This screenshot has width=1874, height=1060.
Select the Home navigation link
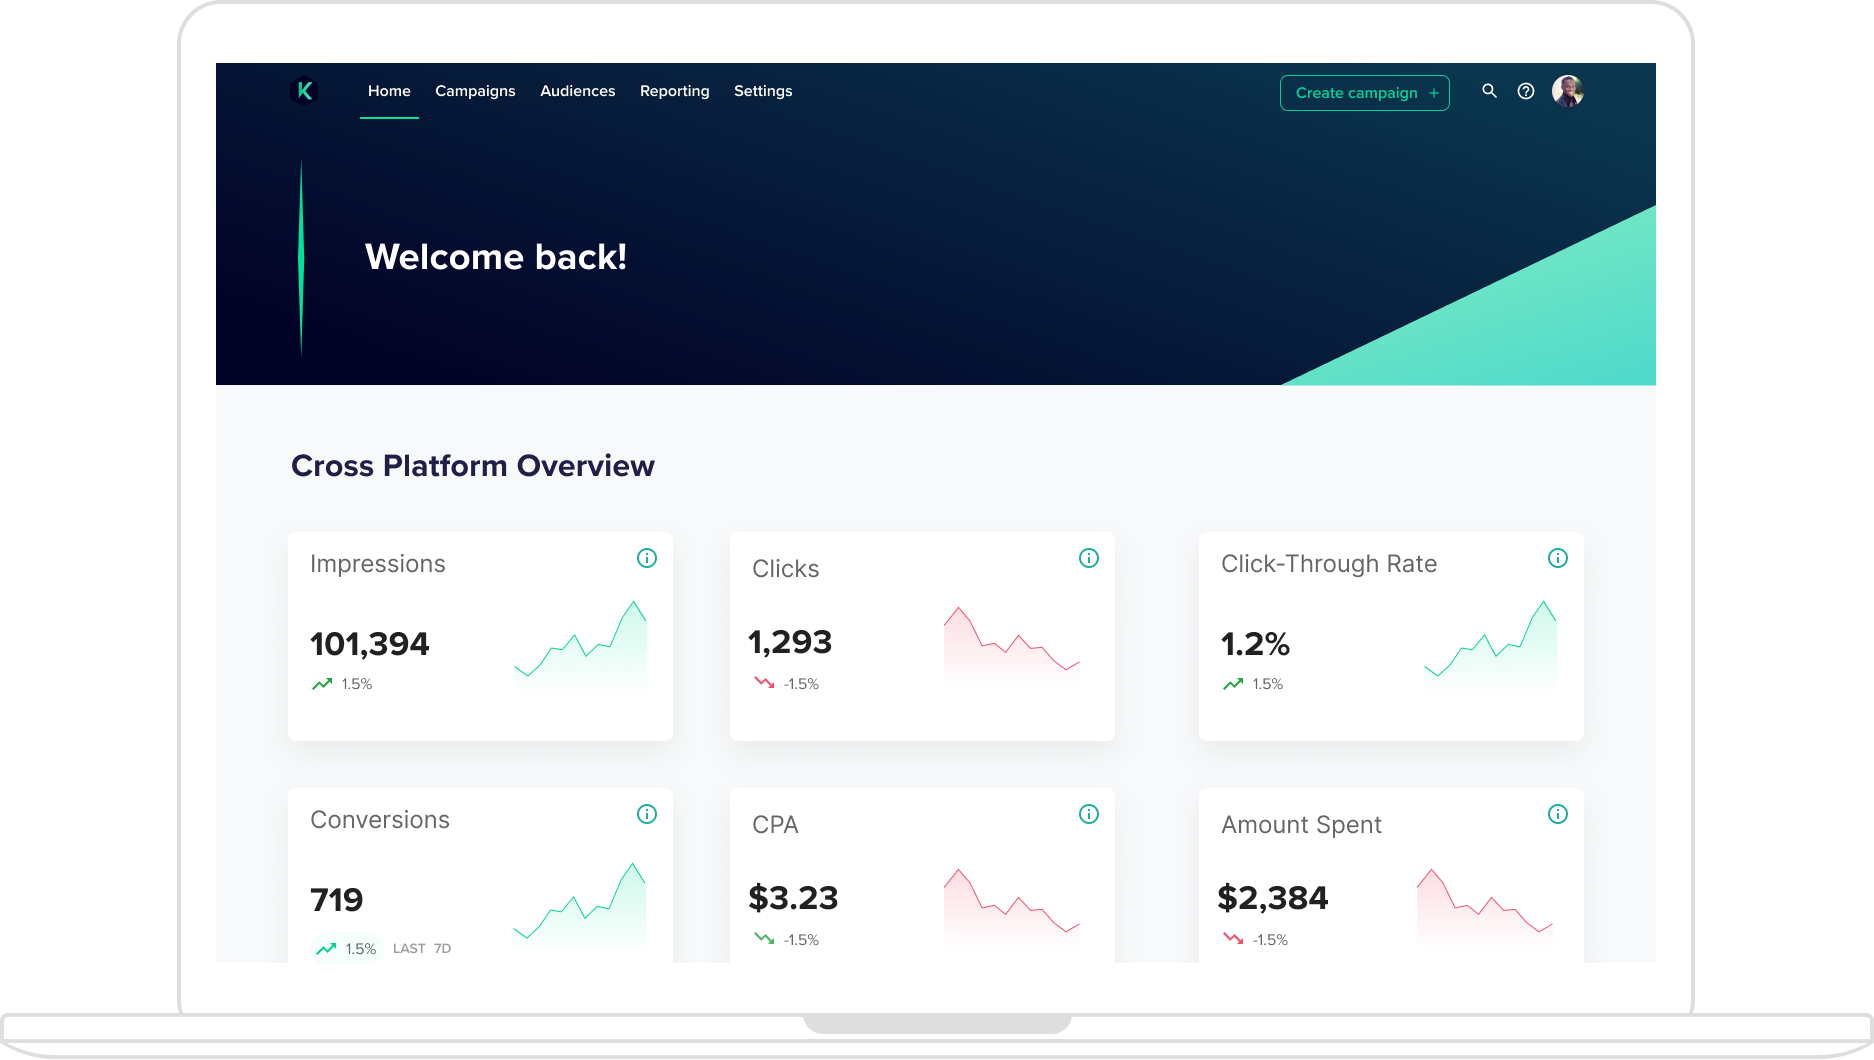pyautogui.click(x=389, y=91)
